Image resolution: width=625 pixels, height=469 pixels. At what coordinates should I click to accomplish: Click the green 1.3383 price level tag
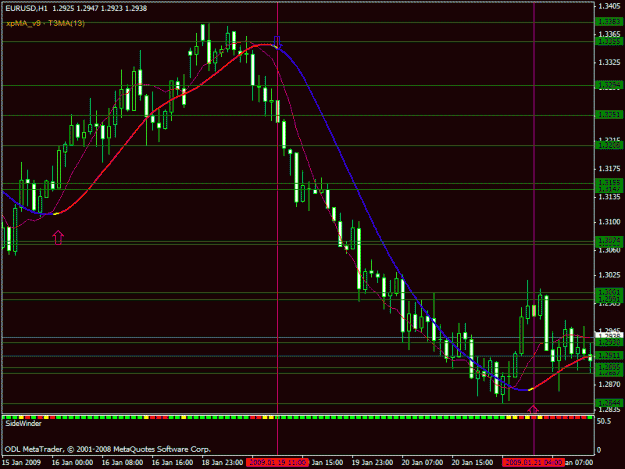609,22
